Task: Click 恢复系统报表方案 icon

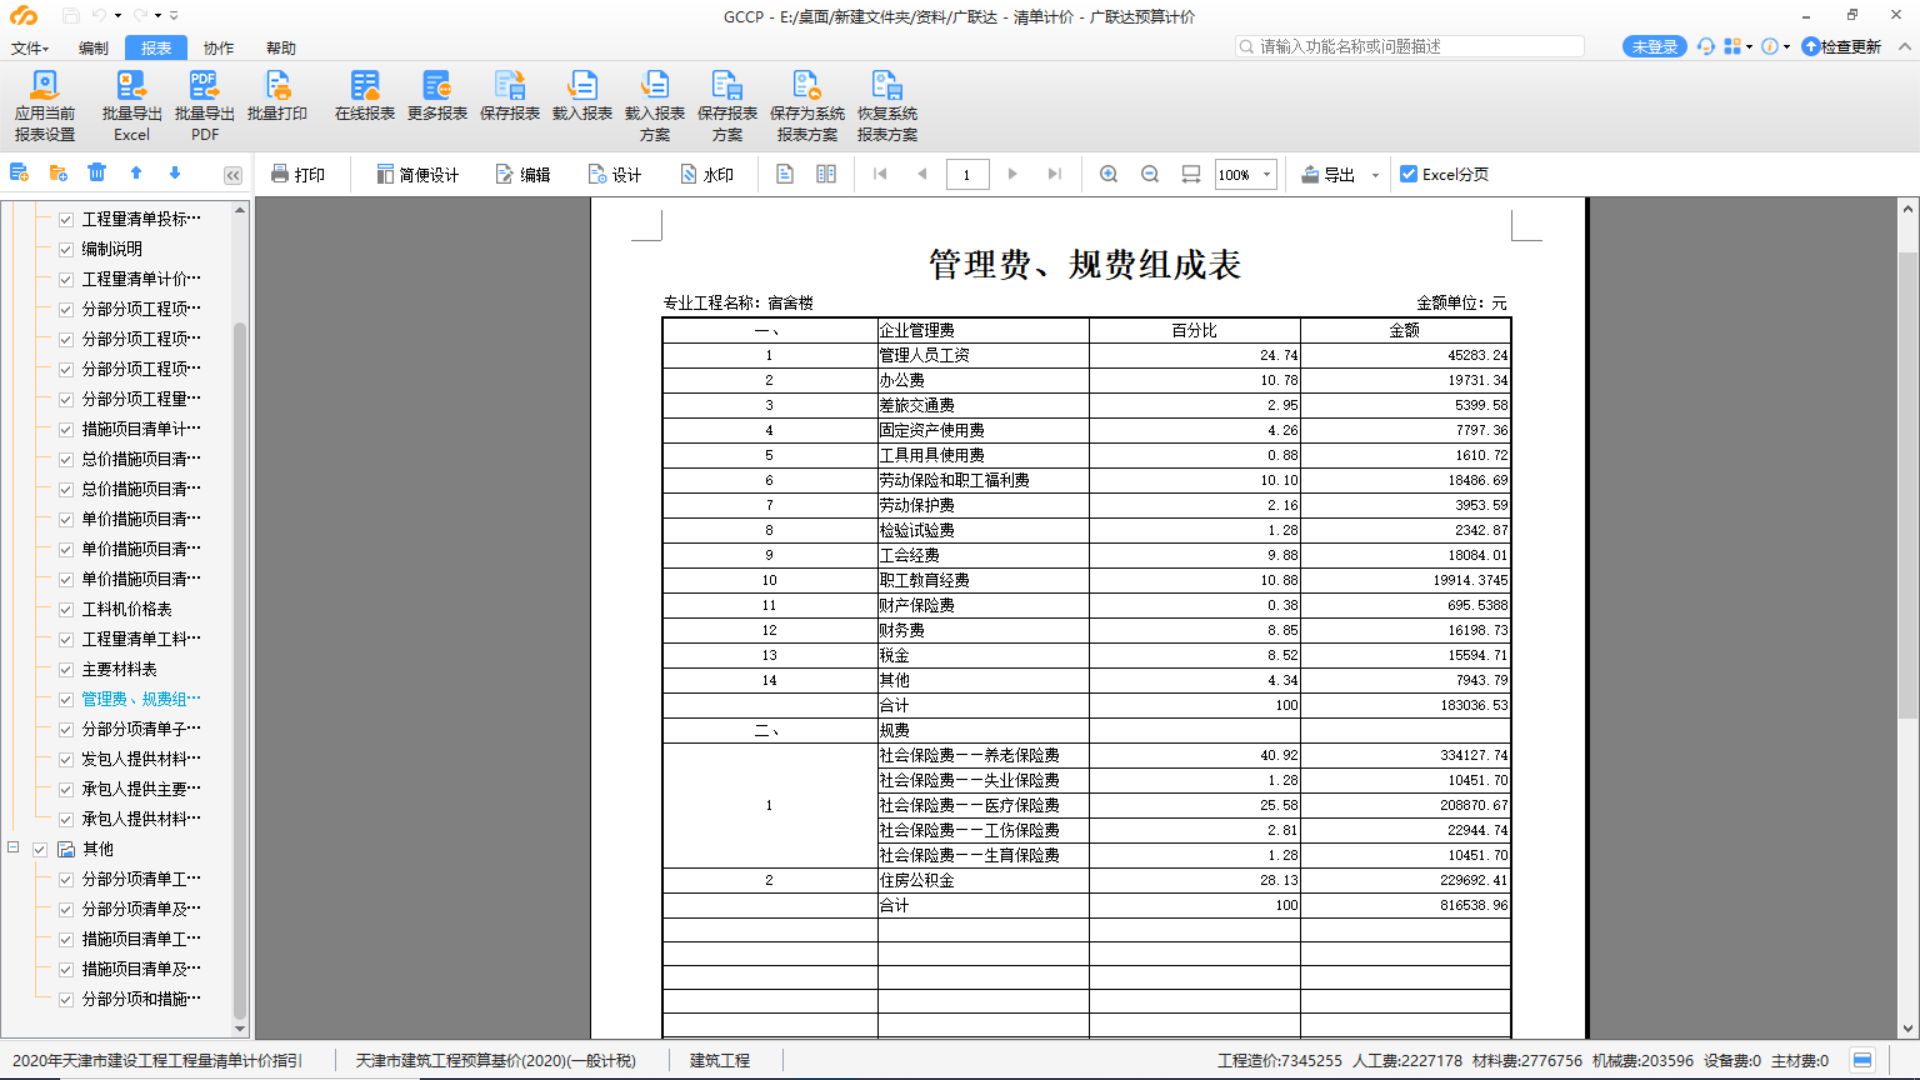Action: point(887,106)
